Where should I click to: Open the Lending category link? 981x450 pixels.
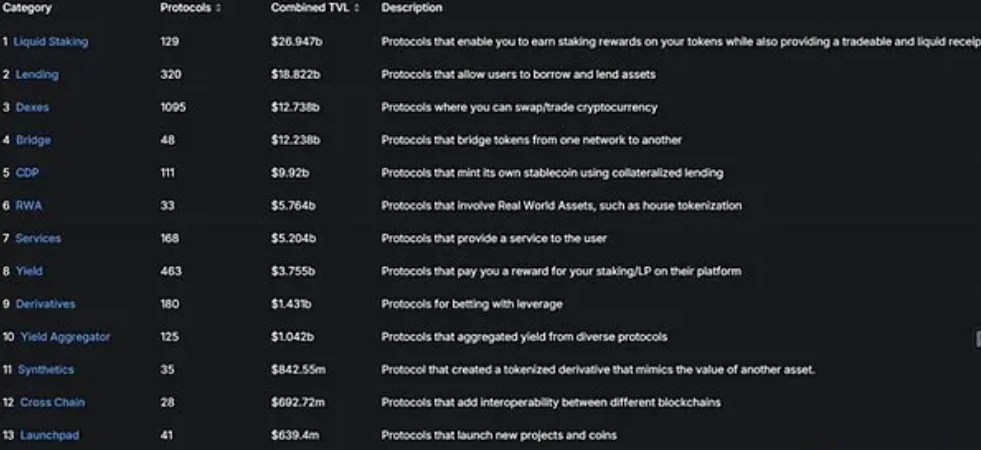click(x=37, y=74)
